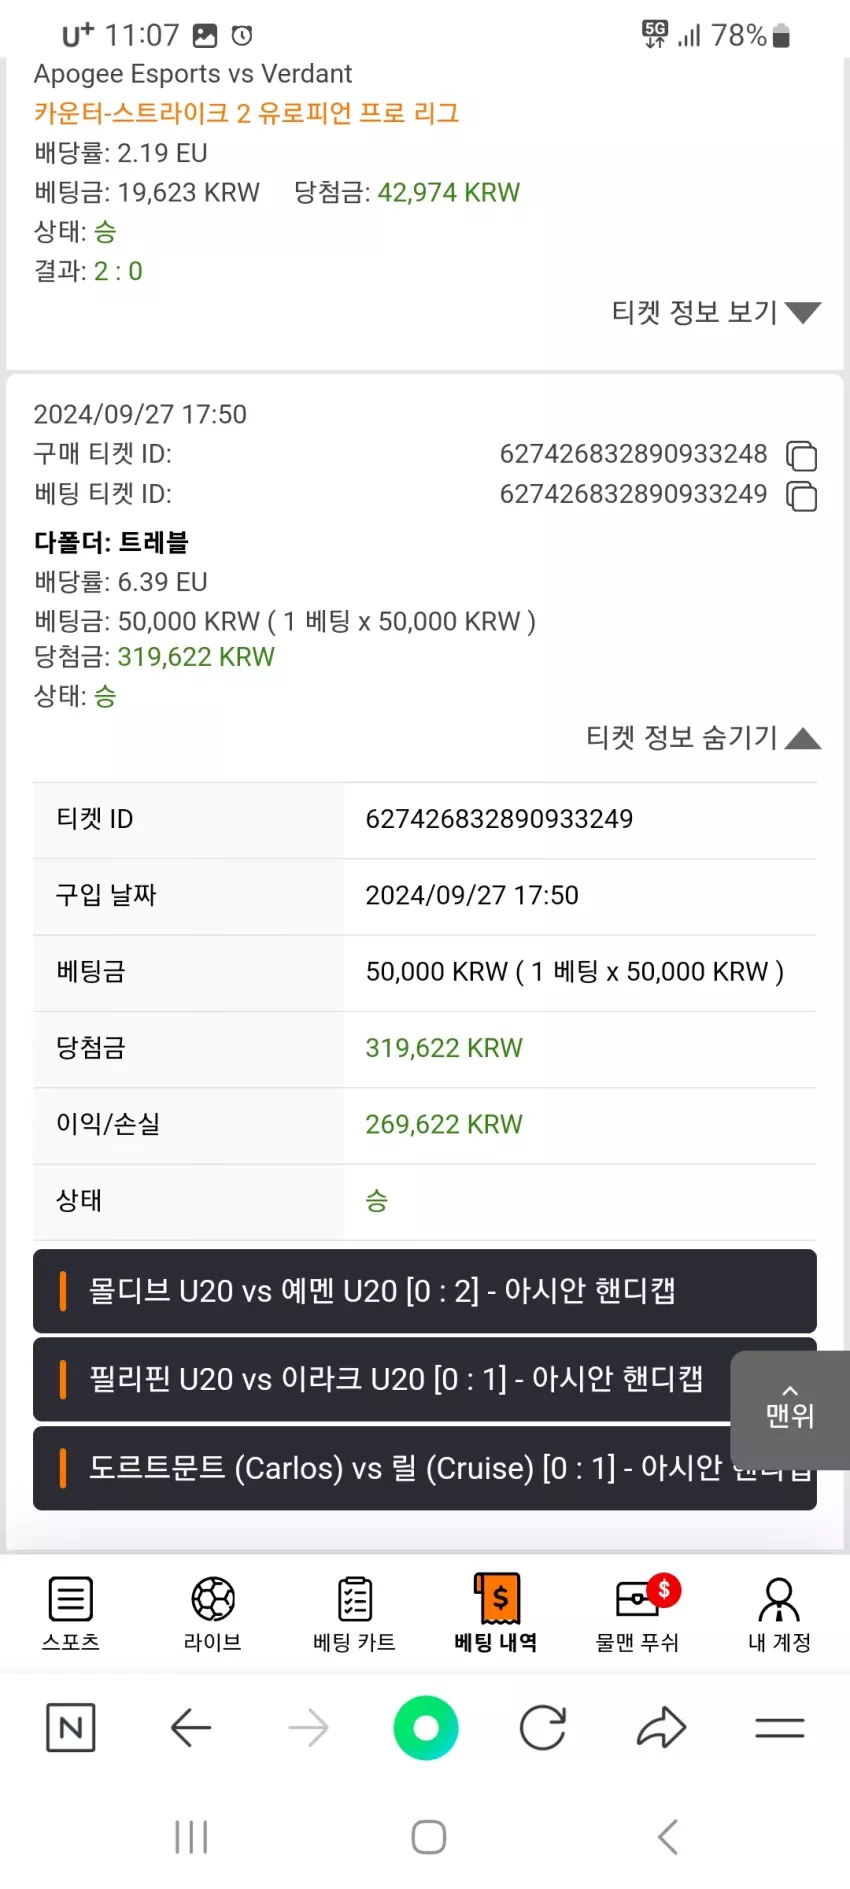Image resolution: width=850 pixels, height=1889 pixels.
Task: Expand the 몰디브 U20 vs 예멘 U20 row
Action: point(425,1290)
